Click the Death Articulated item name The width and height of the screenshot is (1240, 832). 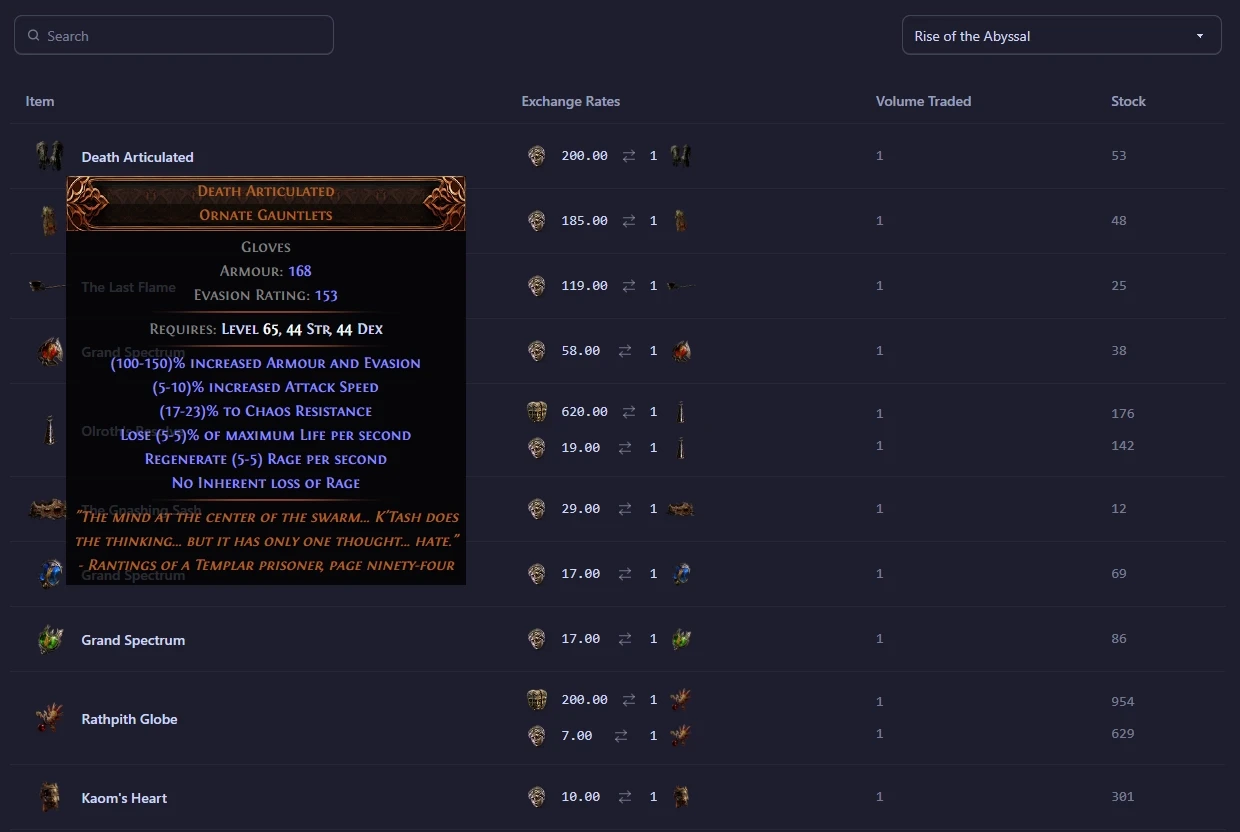(137, 156)
